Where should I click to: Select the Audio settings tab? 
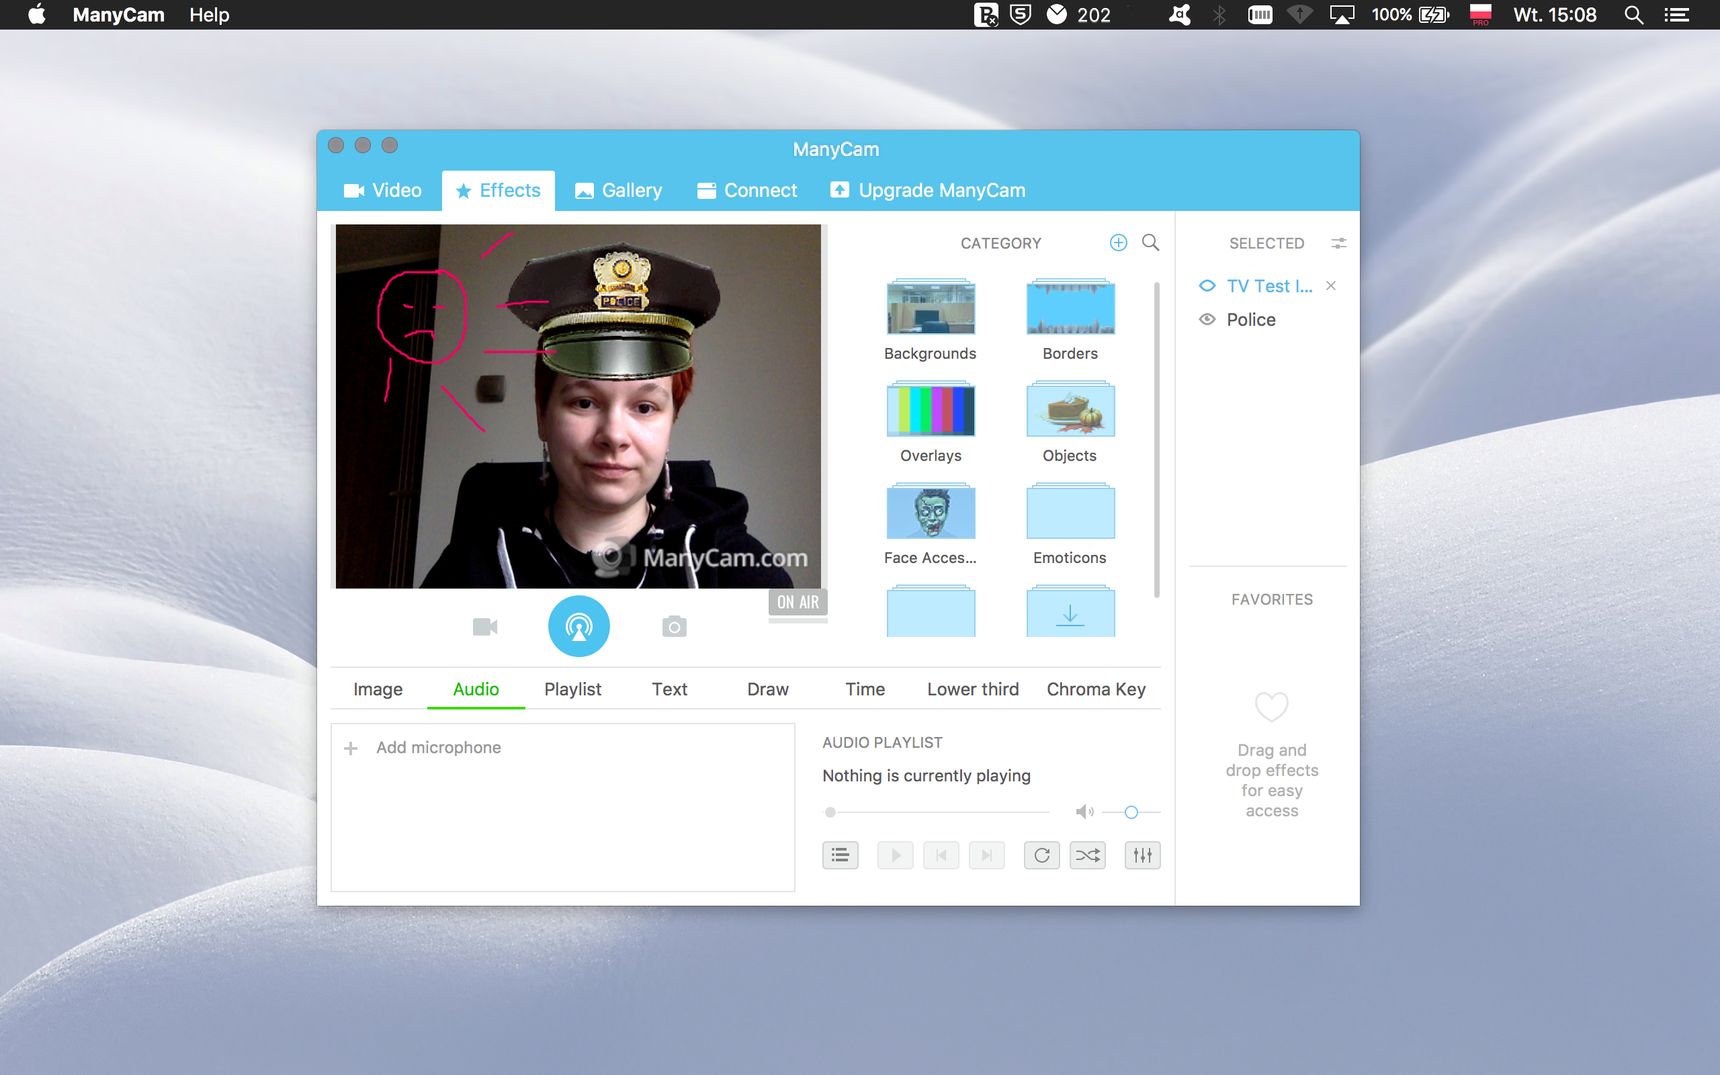pyautogui.click(x=476, y=689)
